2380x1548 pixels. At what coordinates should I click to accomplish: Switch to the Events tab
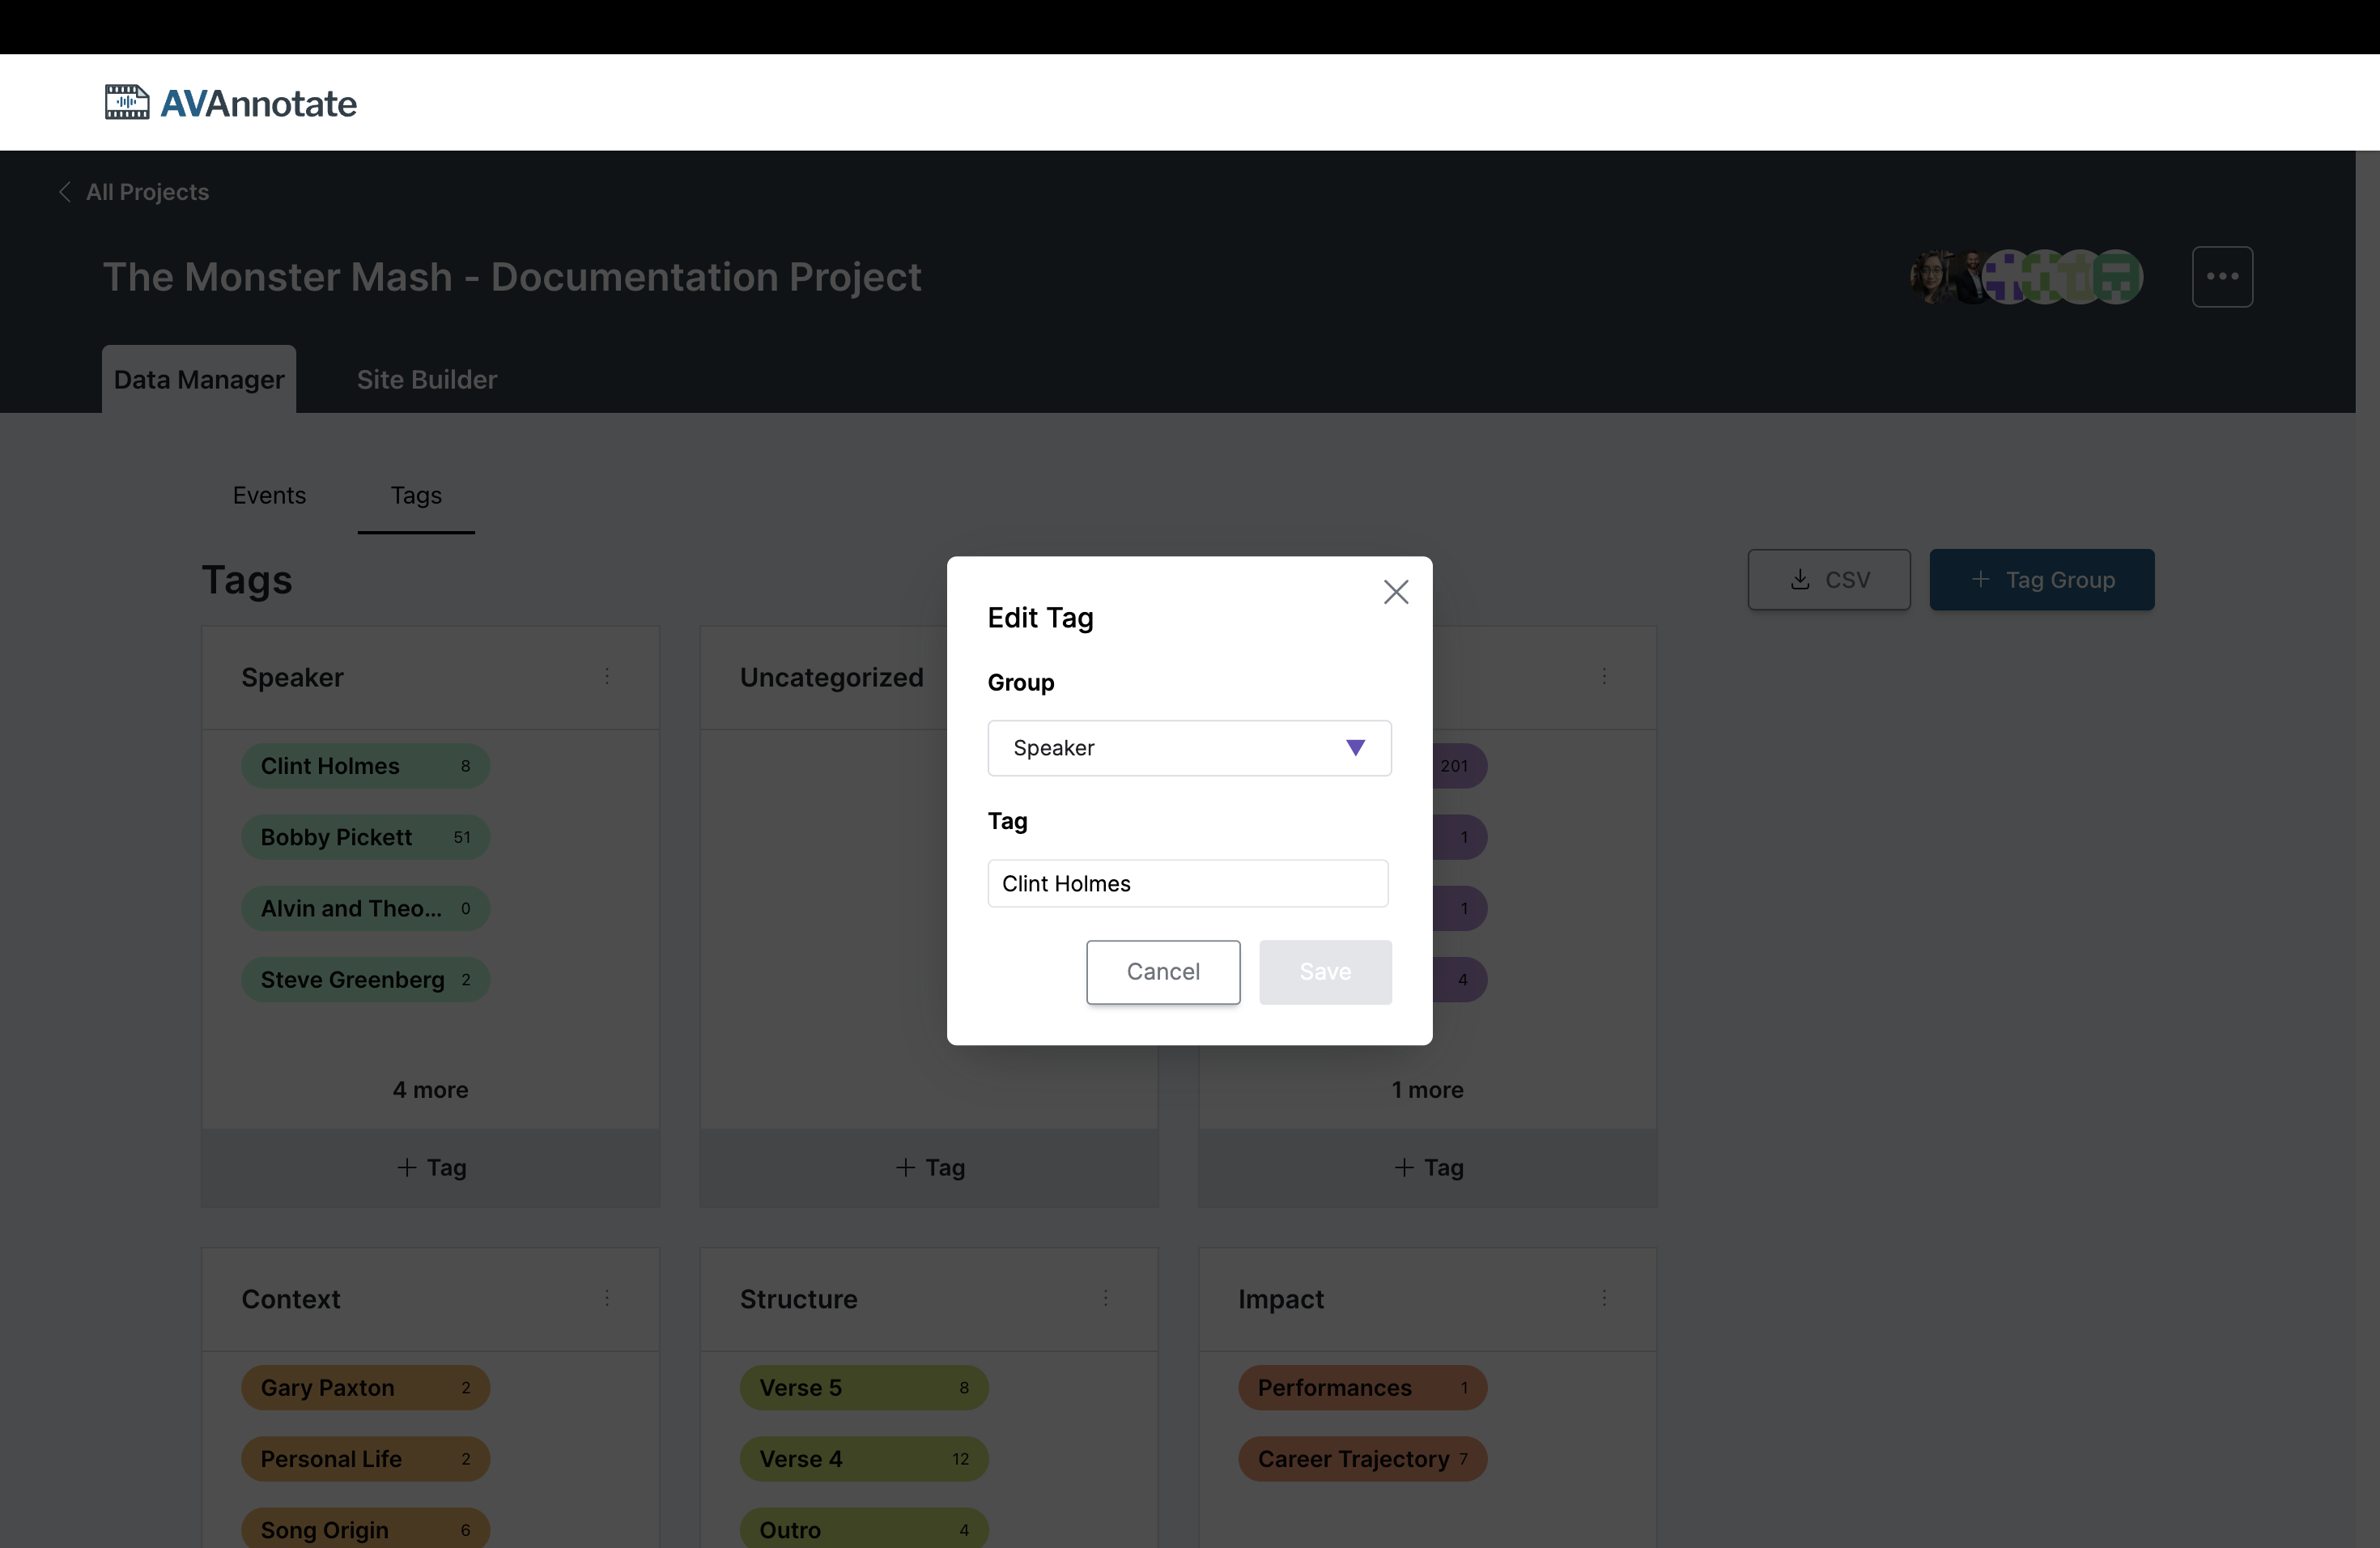click(269, 495)
